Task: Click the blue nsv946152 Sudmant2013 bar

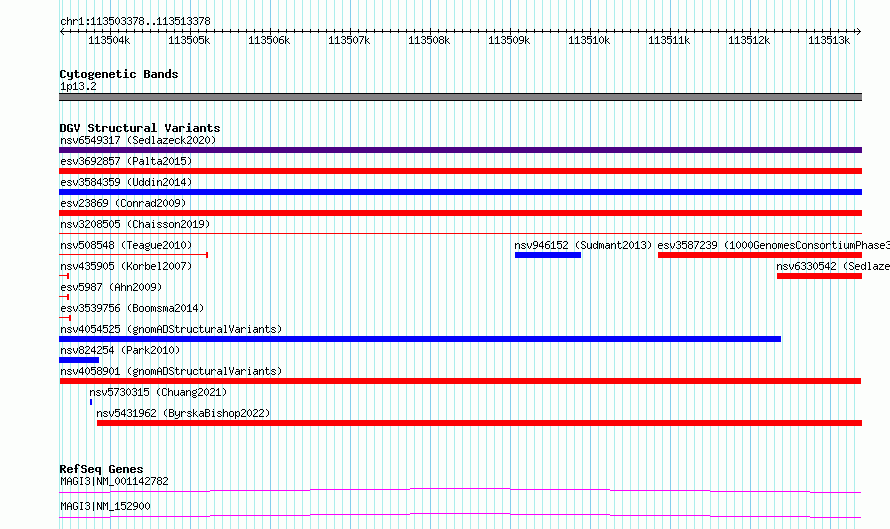Action: [x=548, y=255]
